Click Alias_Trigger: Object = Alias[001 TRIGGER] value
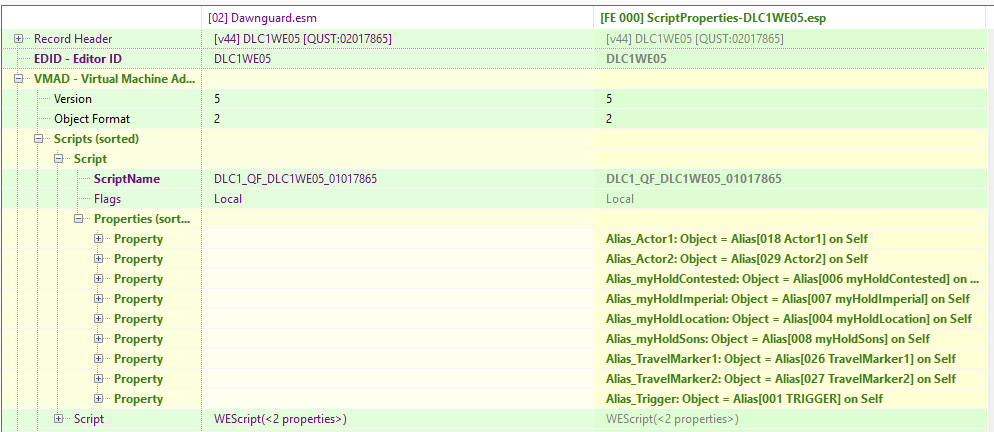The width and height of the screenshot is (994, 432). pos(744,399)
